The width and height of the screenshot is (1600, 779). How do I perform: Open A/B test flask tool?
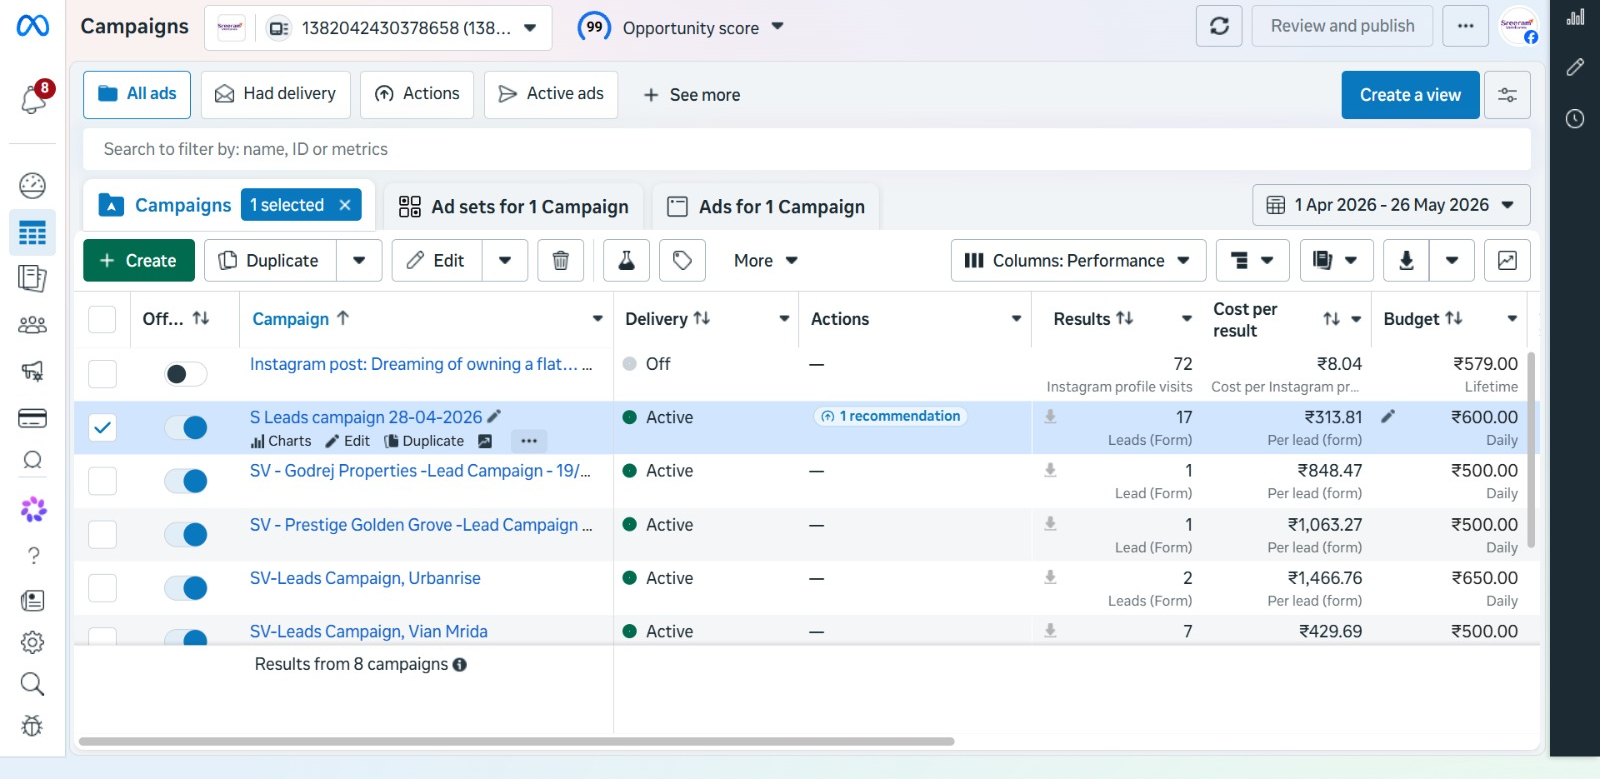627,261
